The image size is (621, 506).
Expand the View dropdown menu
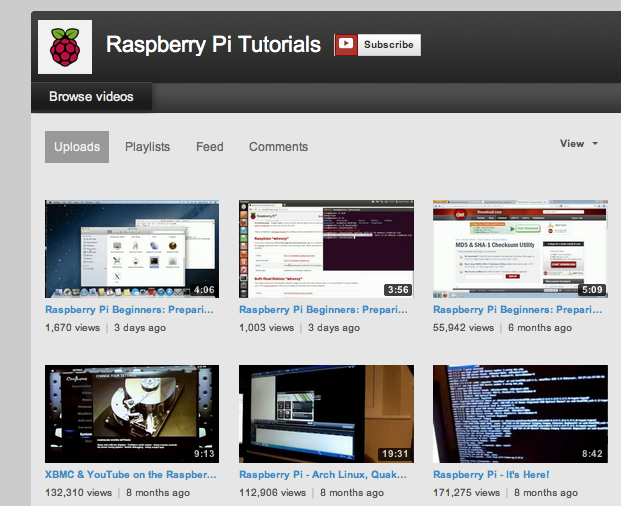coord(572,144)
